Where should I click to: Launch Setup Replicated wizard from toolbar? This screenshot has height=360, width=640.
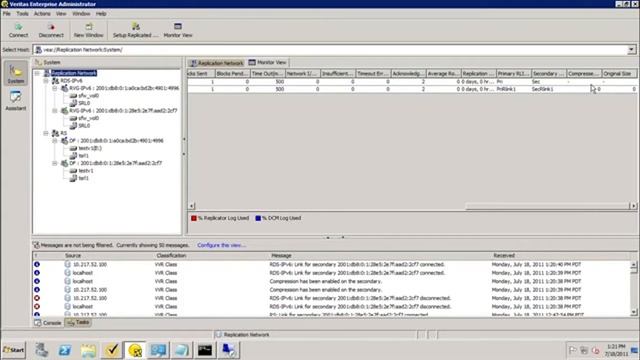click(x=136, y=27)
